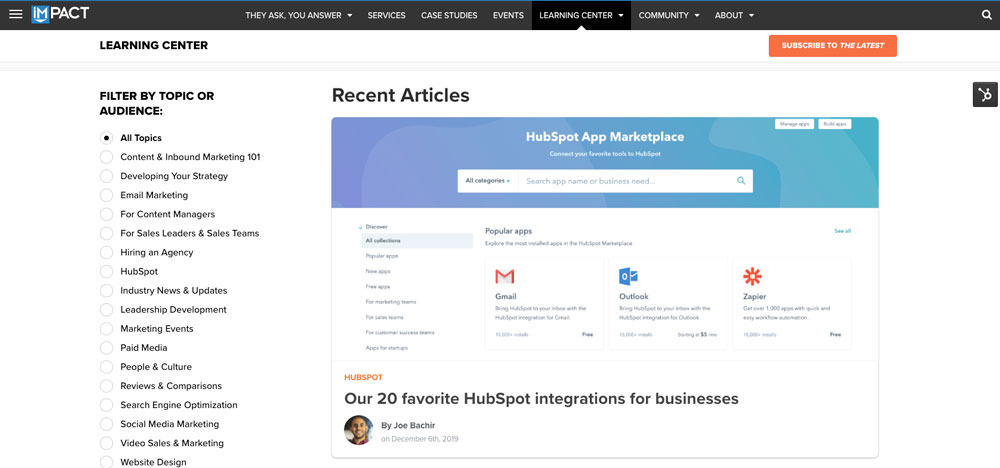Click Joe Bachir's author avatar

pyautogui.click(x=358, y=430)
